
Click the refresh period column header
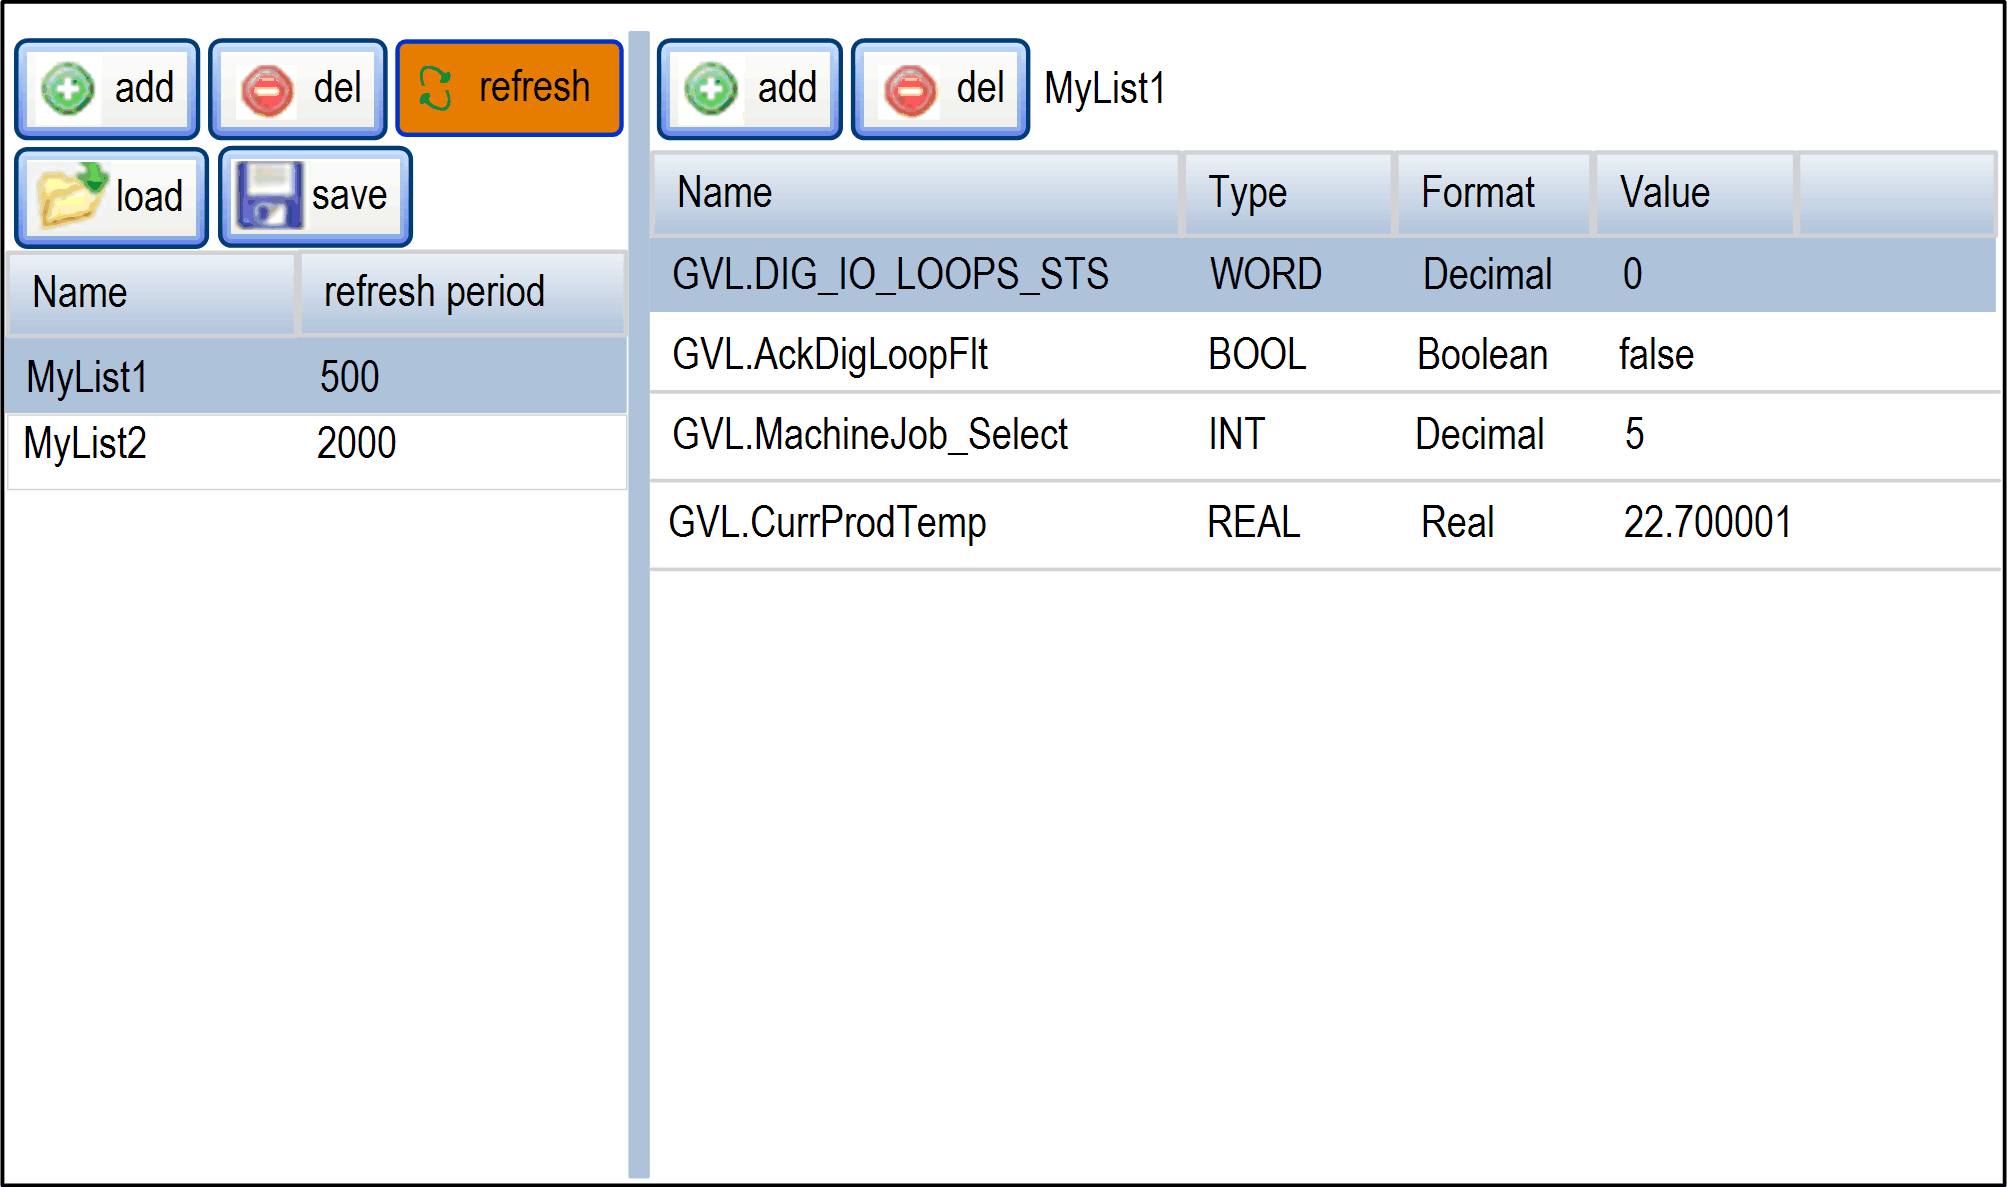coord(435,292)
